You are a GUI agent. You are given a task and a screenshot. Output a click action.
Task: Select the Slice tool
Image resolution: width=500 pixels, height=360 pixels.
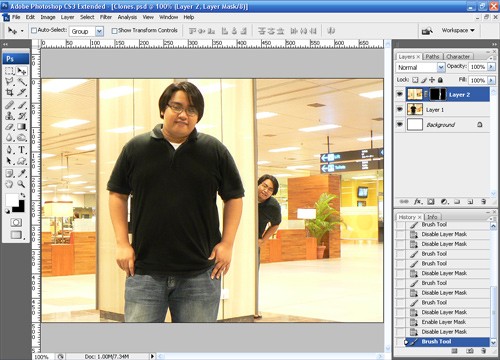(x=22, y=92)
